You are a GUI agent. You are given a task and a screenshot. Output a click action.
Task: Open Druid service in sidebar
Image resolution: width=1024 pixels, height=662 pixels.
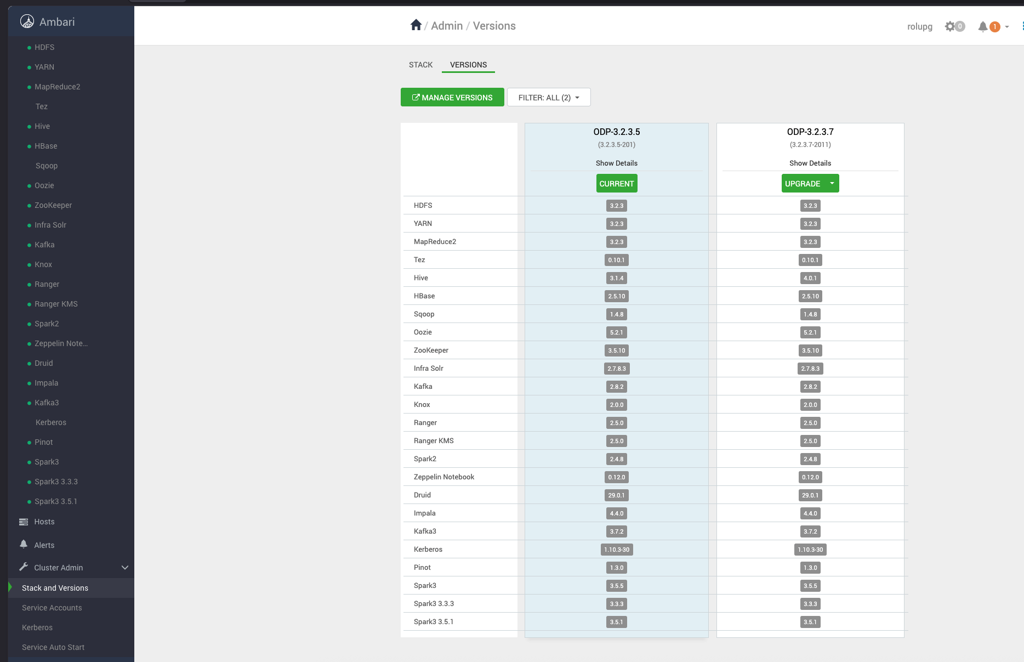tap(44, 363)
